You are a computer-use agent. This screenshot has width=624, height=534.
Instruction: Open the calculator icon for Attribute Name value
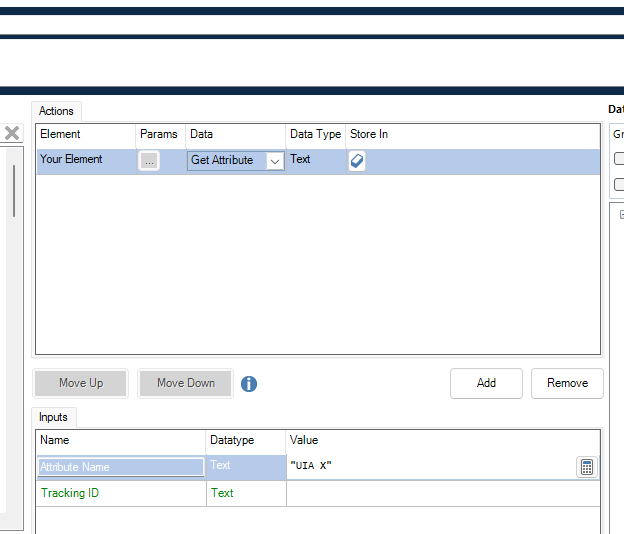(587, 467)
